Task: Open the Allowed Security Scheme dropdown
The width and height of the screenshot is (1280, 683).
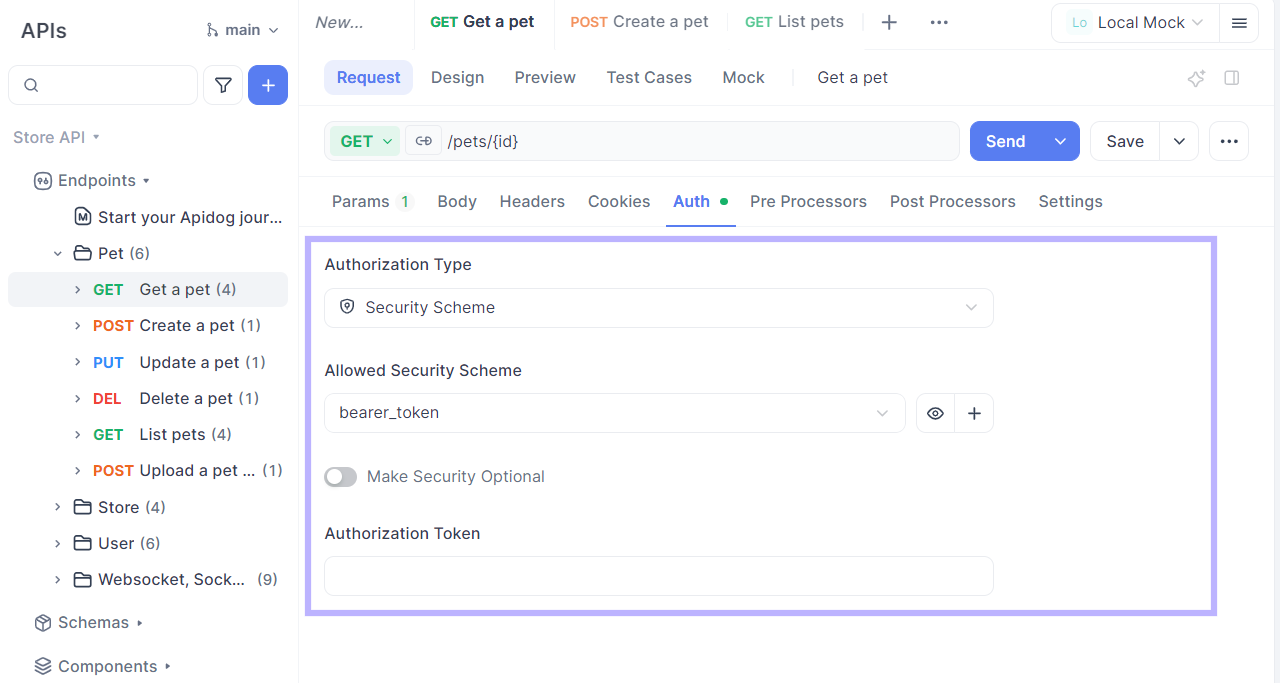Action: tap(615, 413)
